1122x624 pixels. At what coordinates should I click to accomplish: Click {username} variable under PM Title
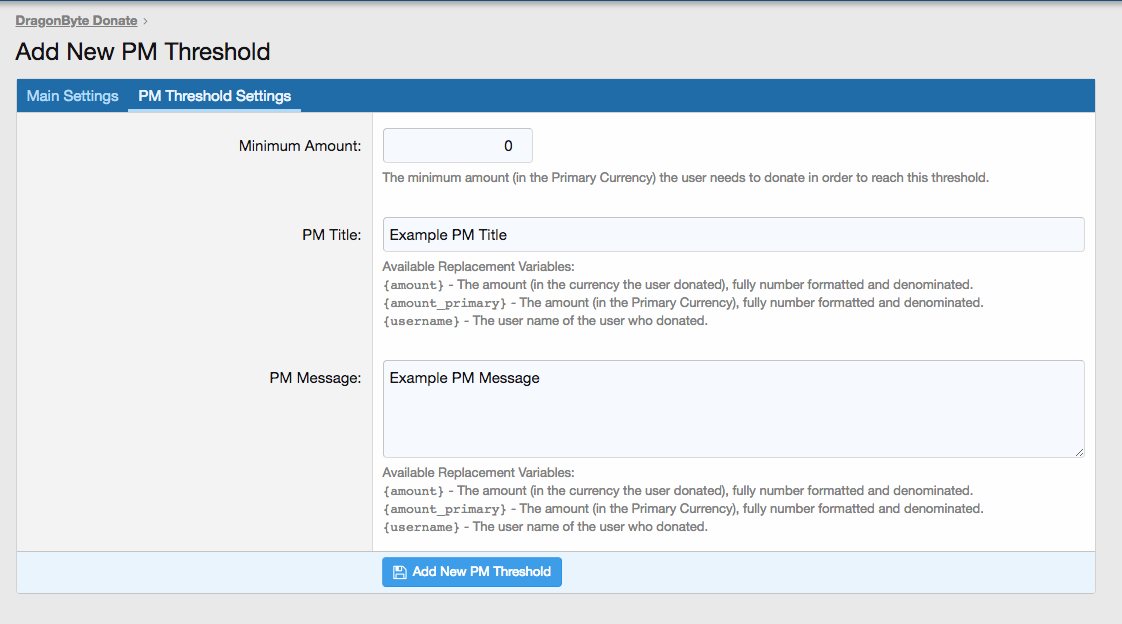pos(421,321)
